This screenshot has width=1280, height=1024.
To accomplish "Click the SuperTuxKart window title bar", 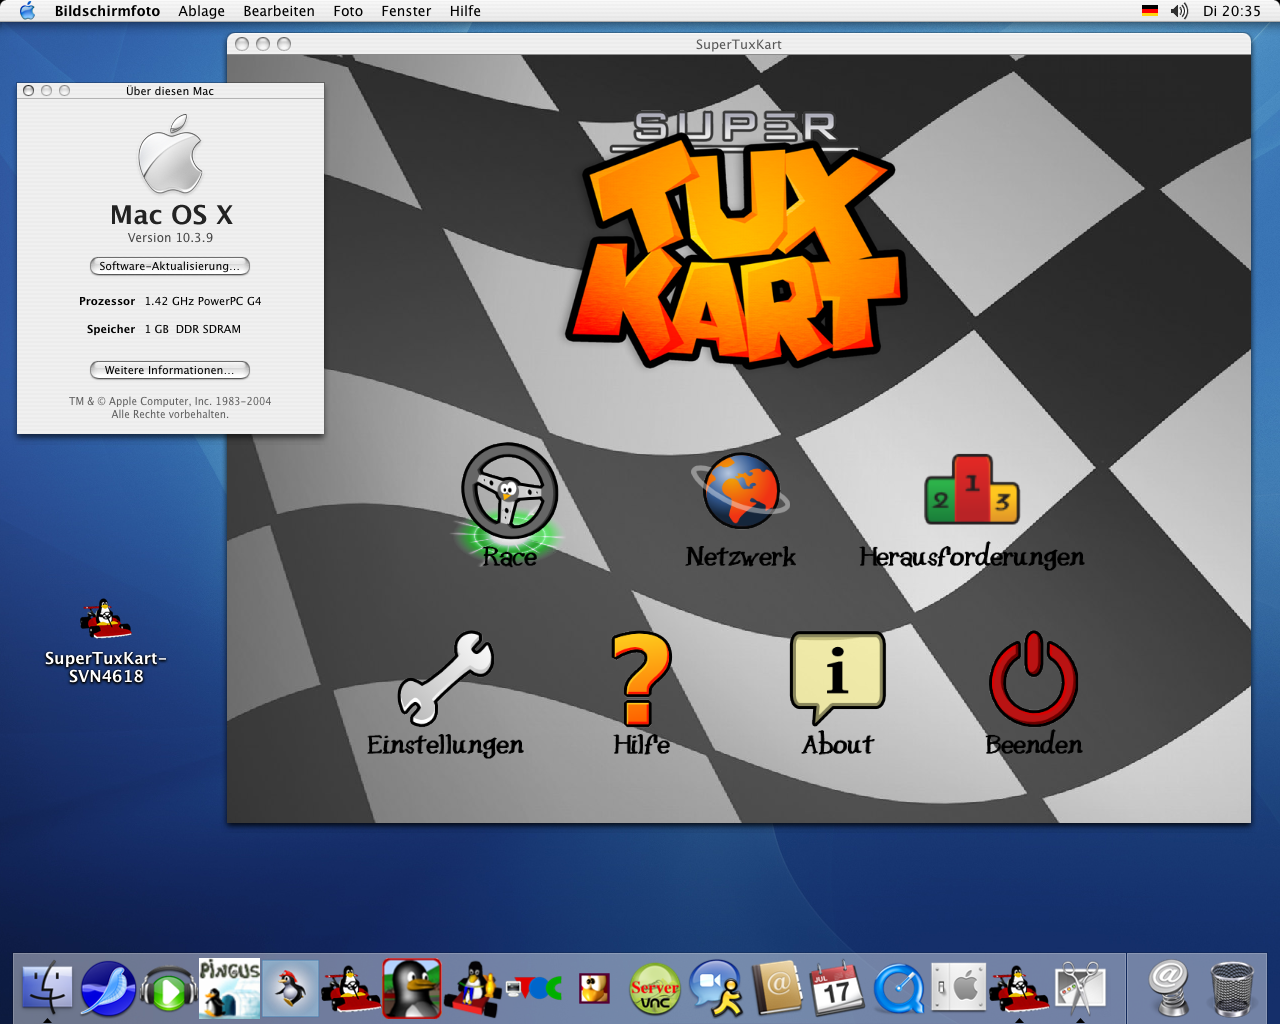I will click(x=739, y=44).
